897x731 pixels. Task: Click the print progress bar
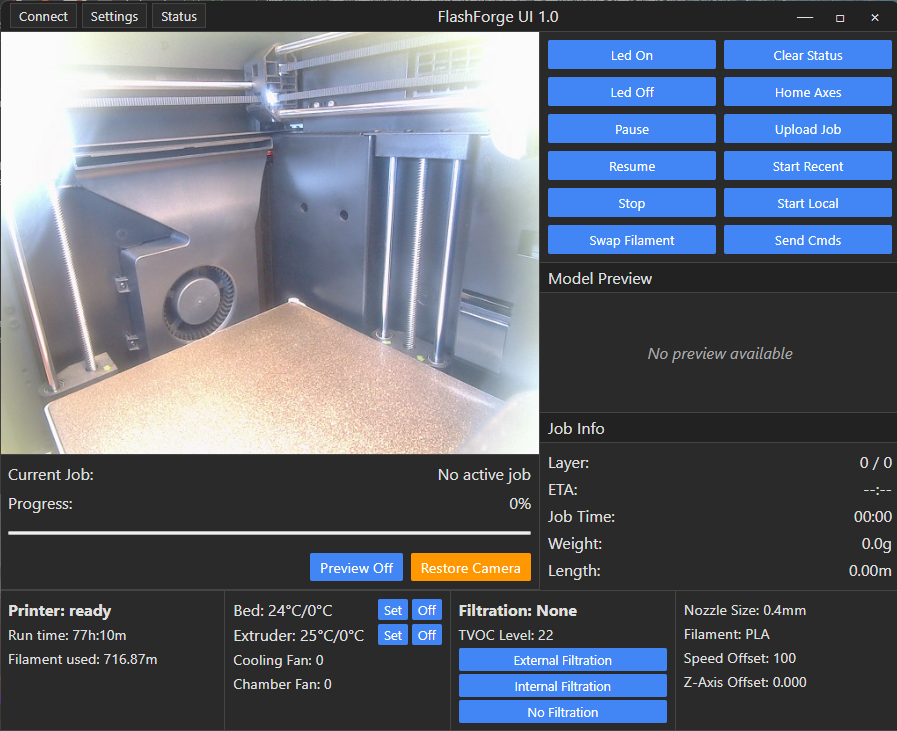[269, 533]
